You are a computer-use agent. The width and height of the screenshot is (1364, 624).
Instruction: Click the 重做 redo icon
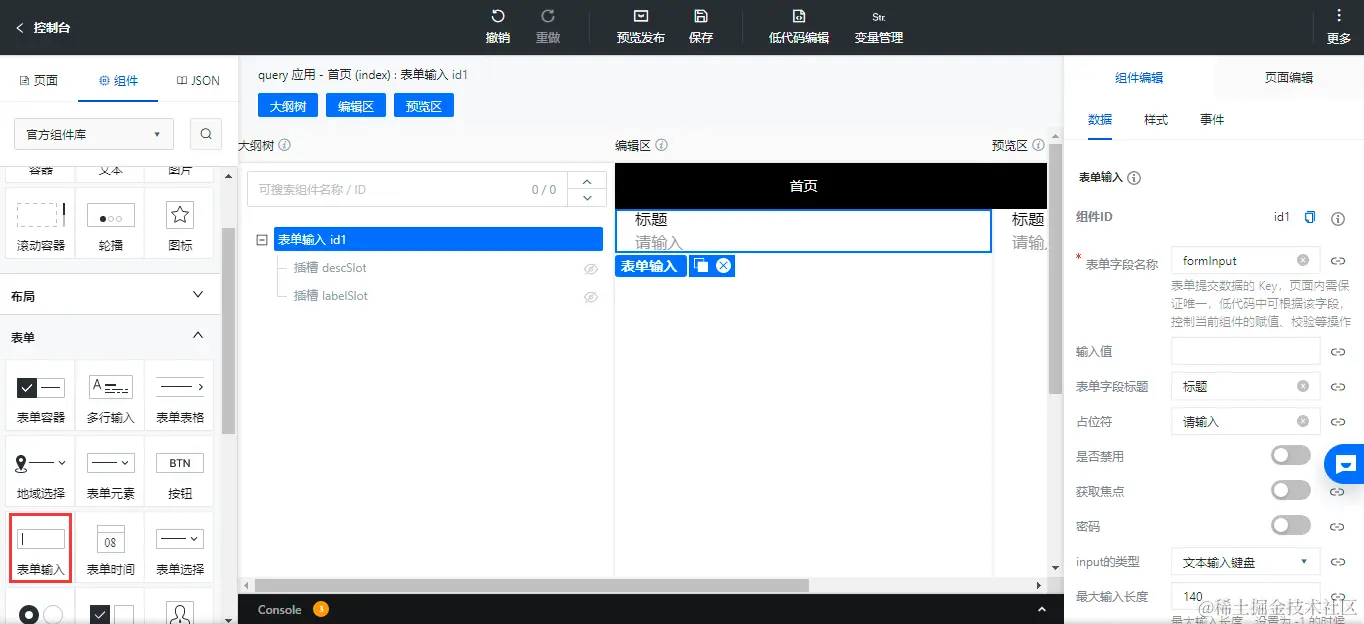[548, 16]
